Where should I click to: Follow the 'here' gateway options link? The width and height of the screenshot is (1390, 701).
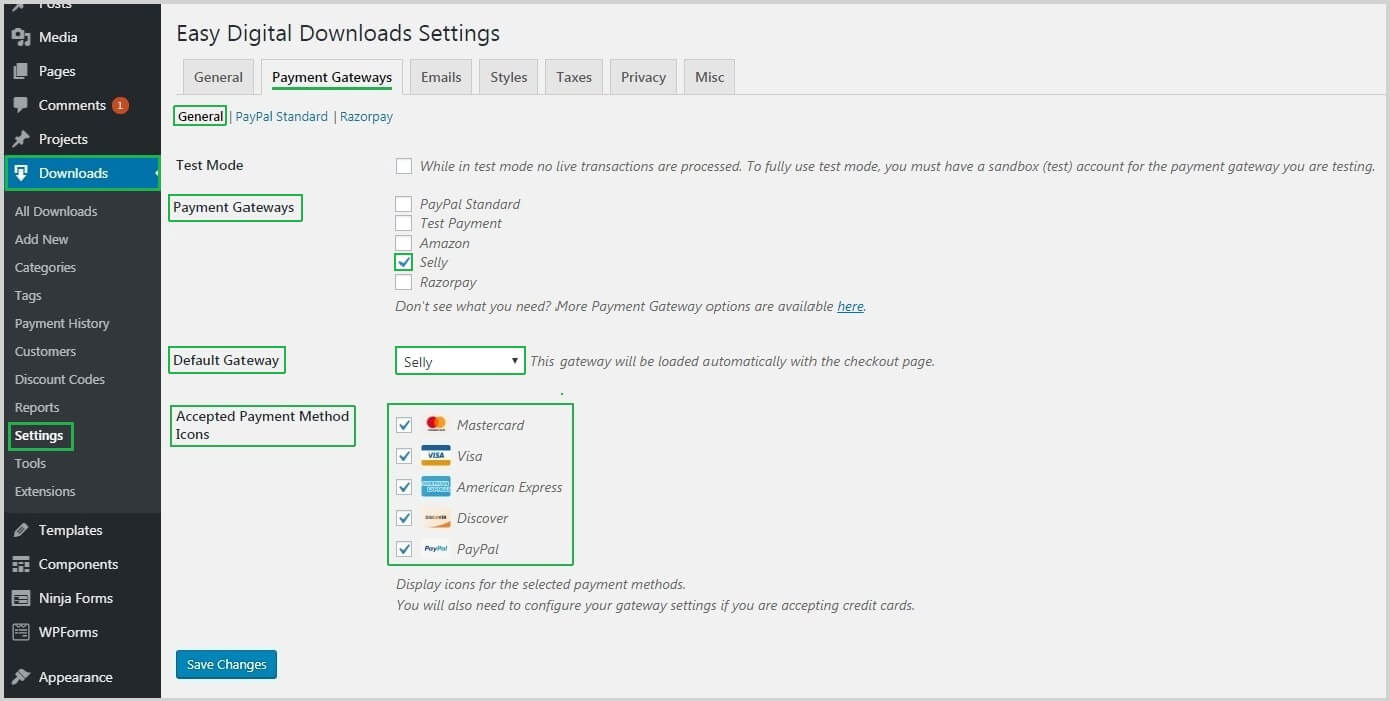(850, 307)
